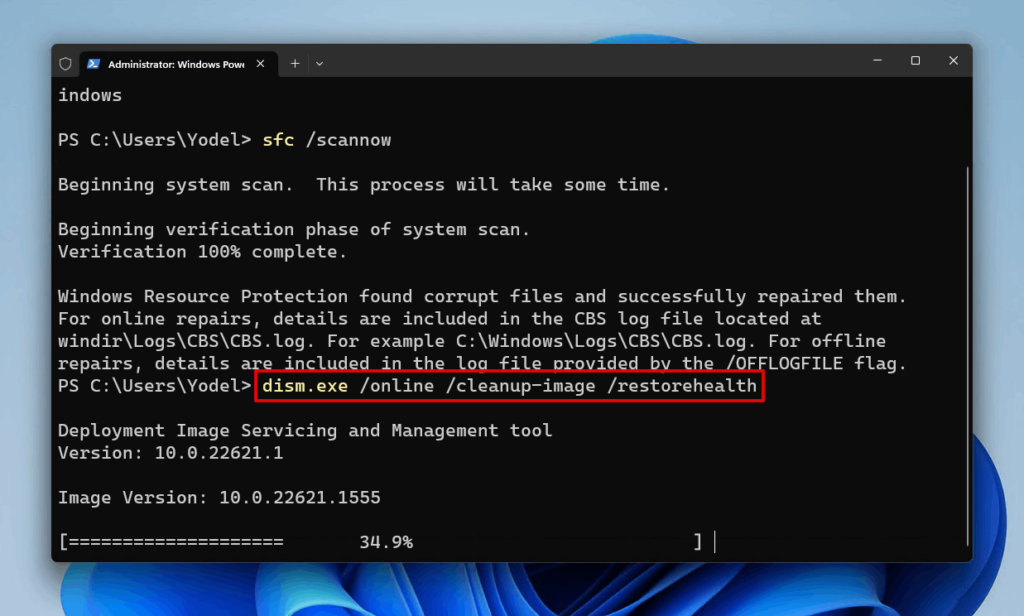Click the X icon on the PowerShell tab
The image size is (1024, 616).
259,63
